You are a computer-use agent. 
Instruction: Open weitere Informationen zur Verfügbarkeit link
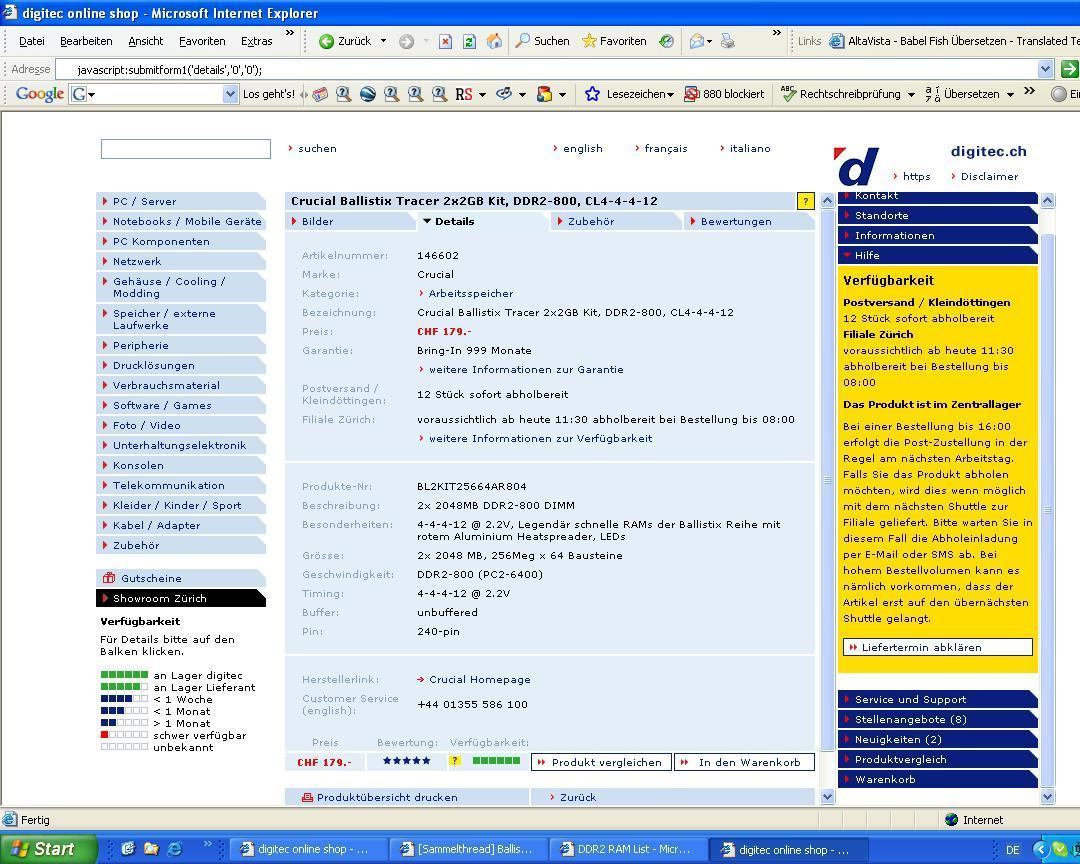point(541,438)
